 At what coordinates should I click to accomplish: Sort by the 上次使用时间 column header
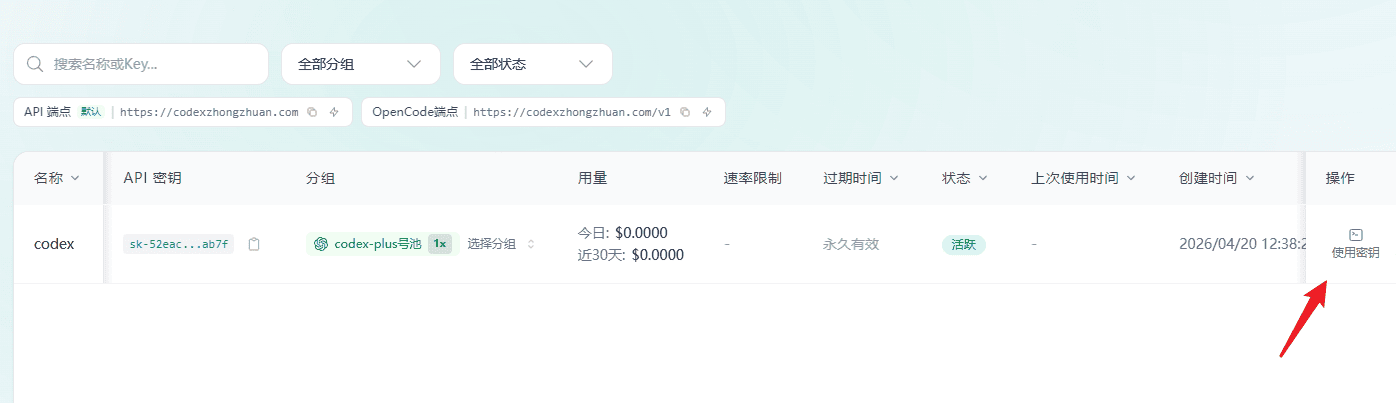click(x=1085, y=178)
